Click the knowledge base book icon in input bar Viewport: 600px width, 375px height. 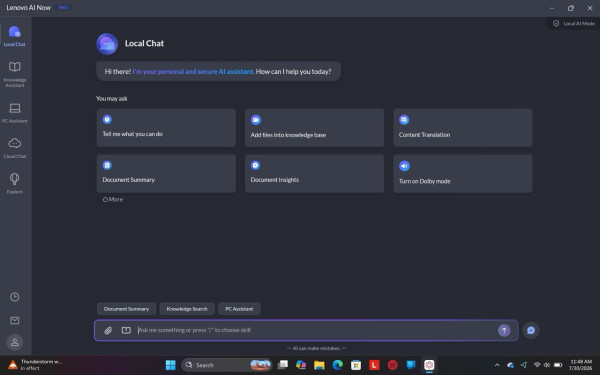[126, 330]
